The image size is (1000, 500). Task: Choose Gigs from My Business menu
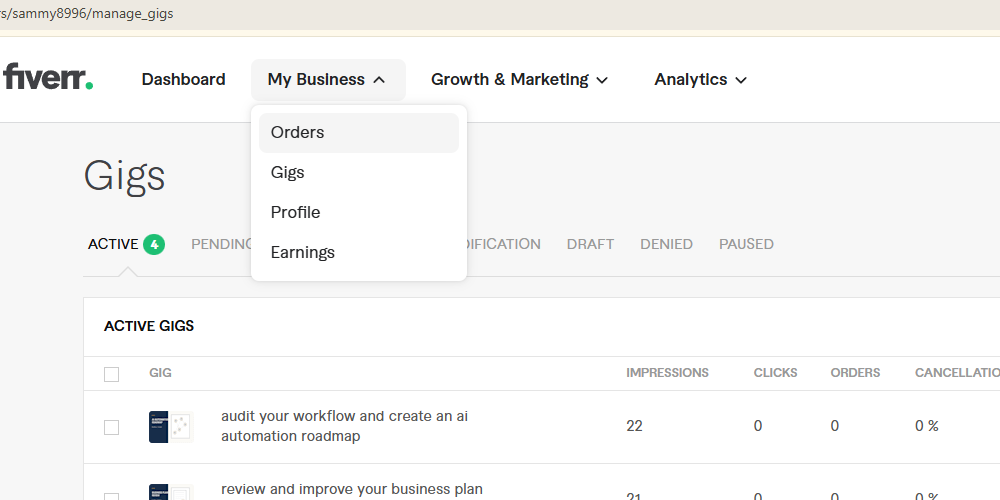(x=359, y=173)
